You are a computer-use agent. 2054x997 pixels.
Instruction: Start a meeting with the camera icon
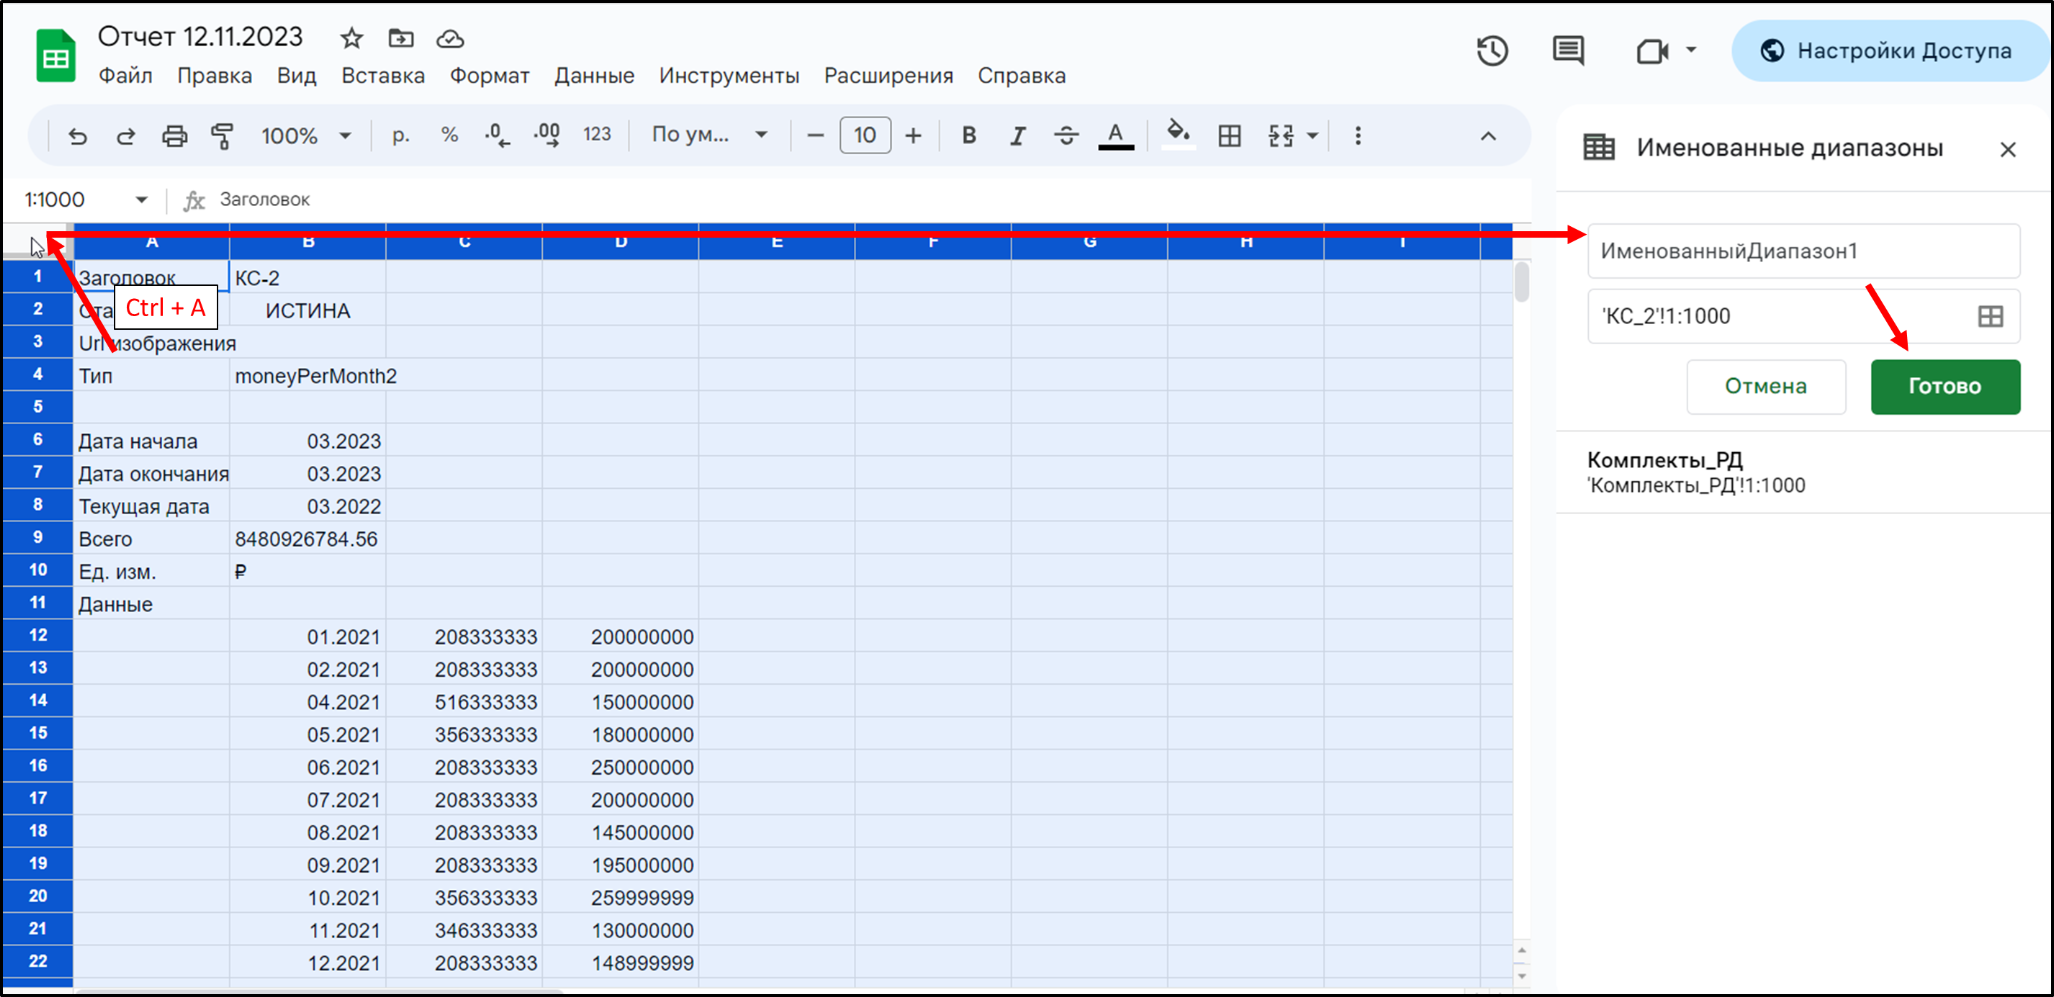click(x=1652, y=51)
